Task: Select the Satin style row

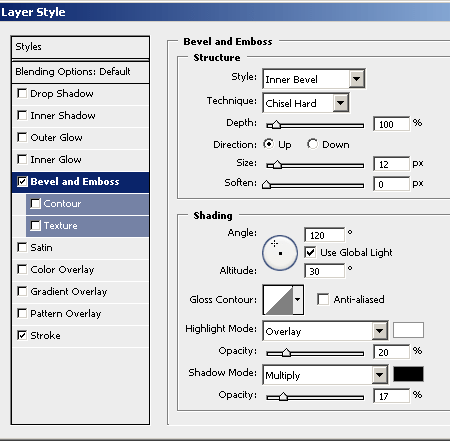Action: [80, 248]
